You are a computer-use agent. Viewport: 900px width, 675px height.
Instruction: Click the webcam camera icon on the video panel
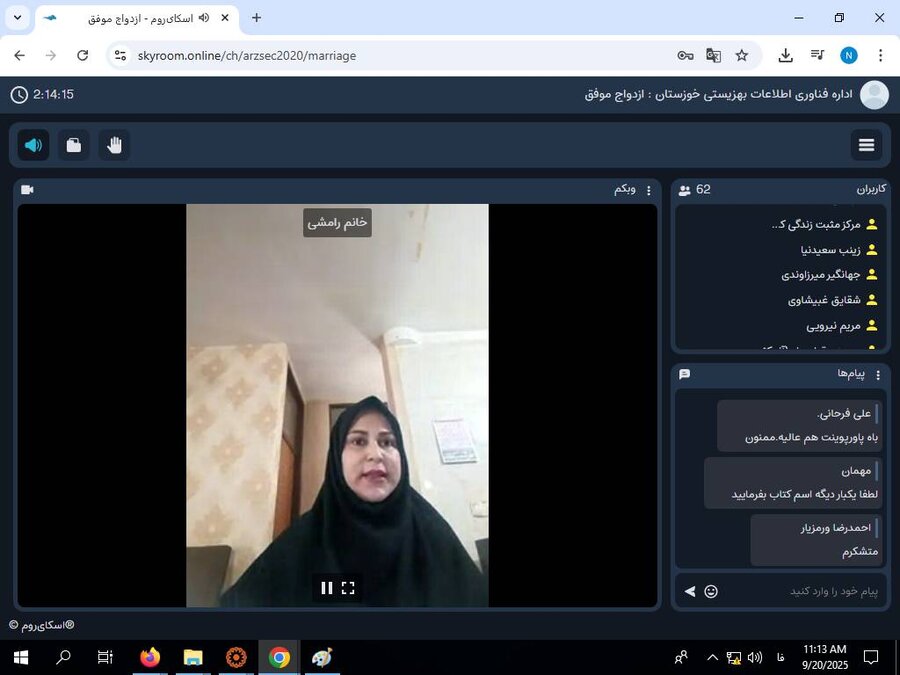coord(27,189)
